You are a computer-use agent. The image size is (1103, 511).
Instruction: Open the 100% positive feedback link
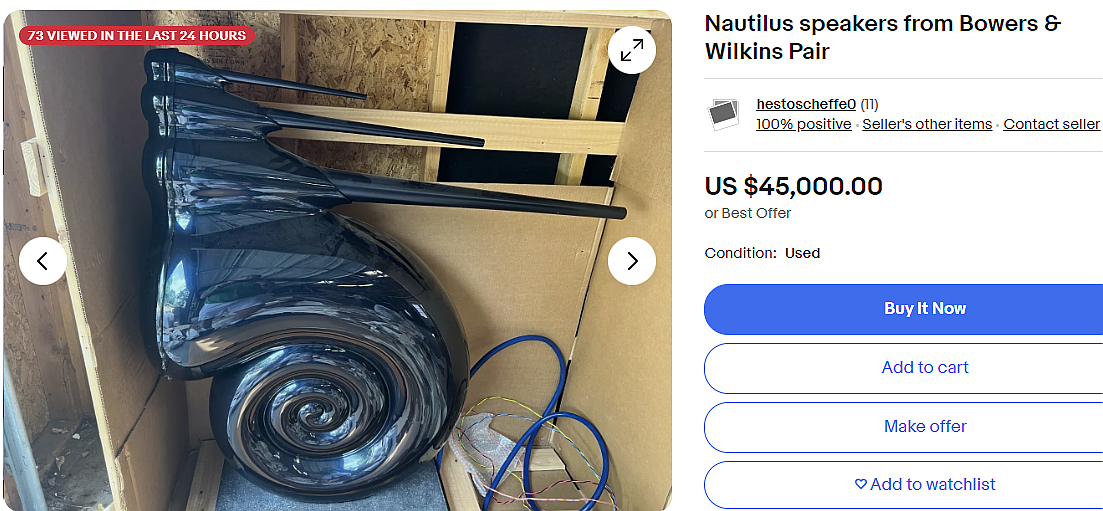pos(803,125)
